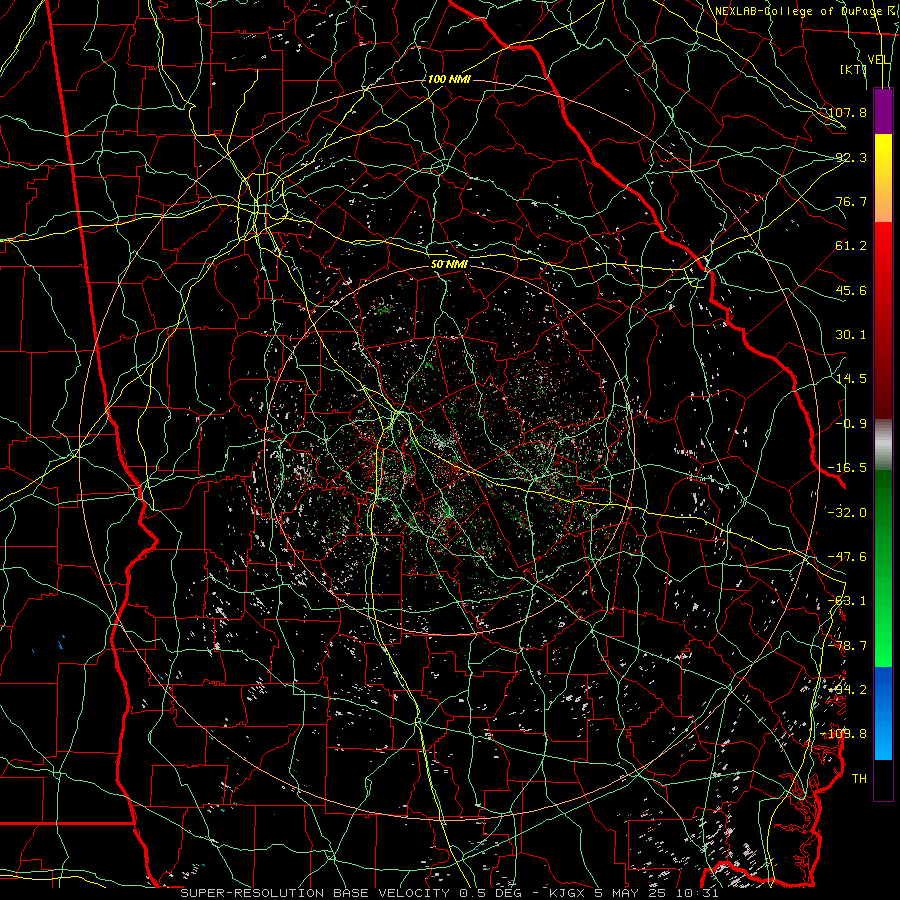Viewport: 900px width, 900px height.
Task: Click the 100 NMI range ring label
Action: 449,79
